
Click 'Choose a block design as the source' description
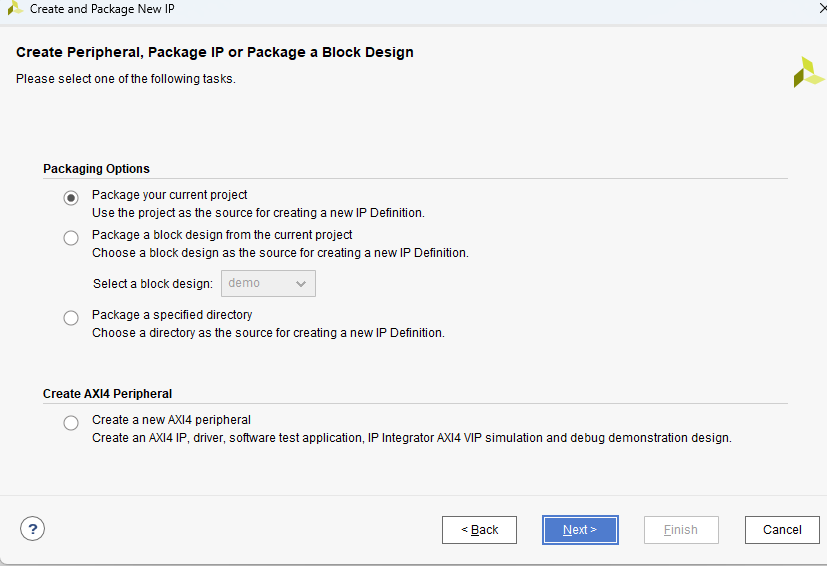(280, 253)
